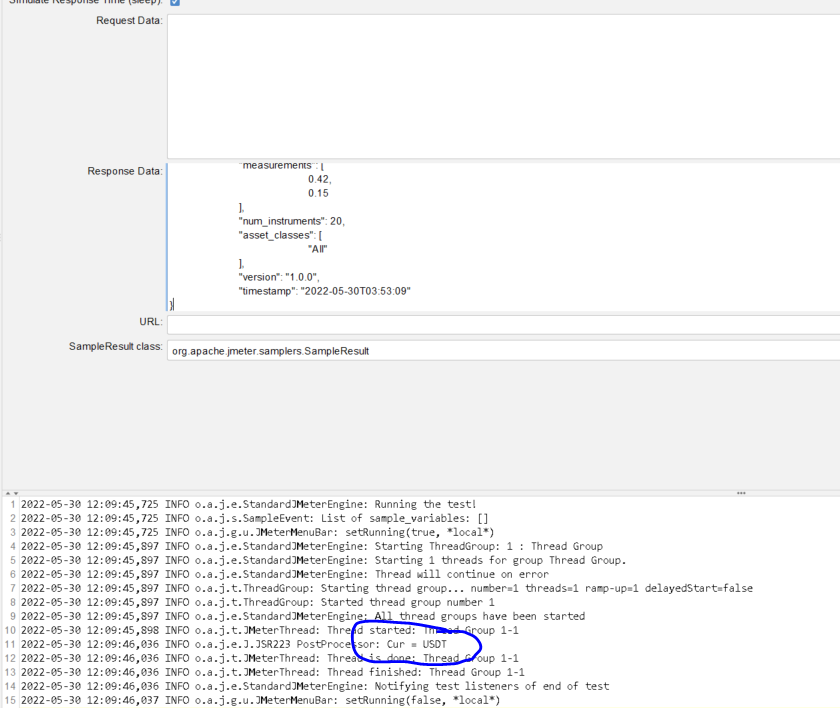This screenshot has height=708, width=840.
Task: Click in the Response Data text area
Action: coord(504,237)
